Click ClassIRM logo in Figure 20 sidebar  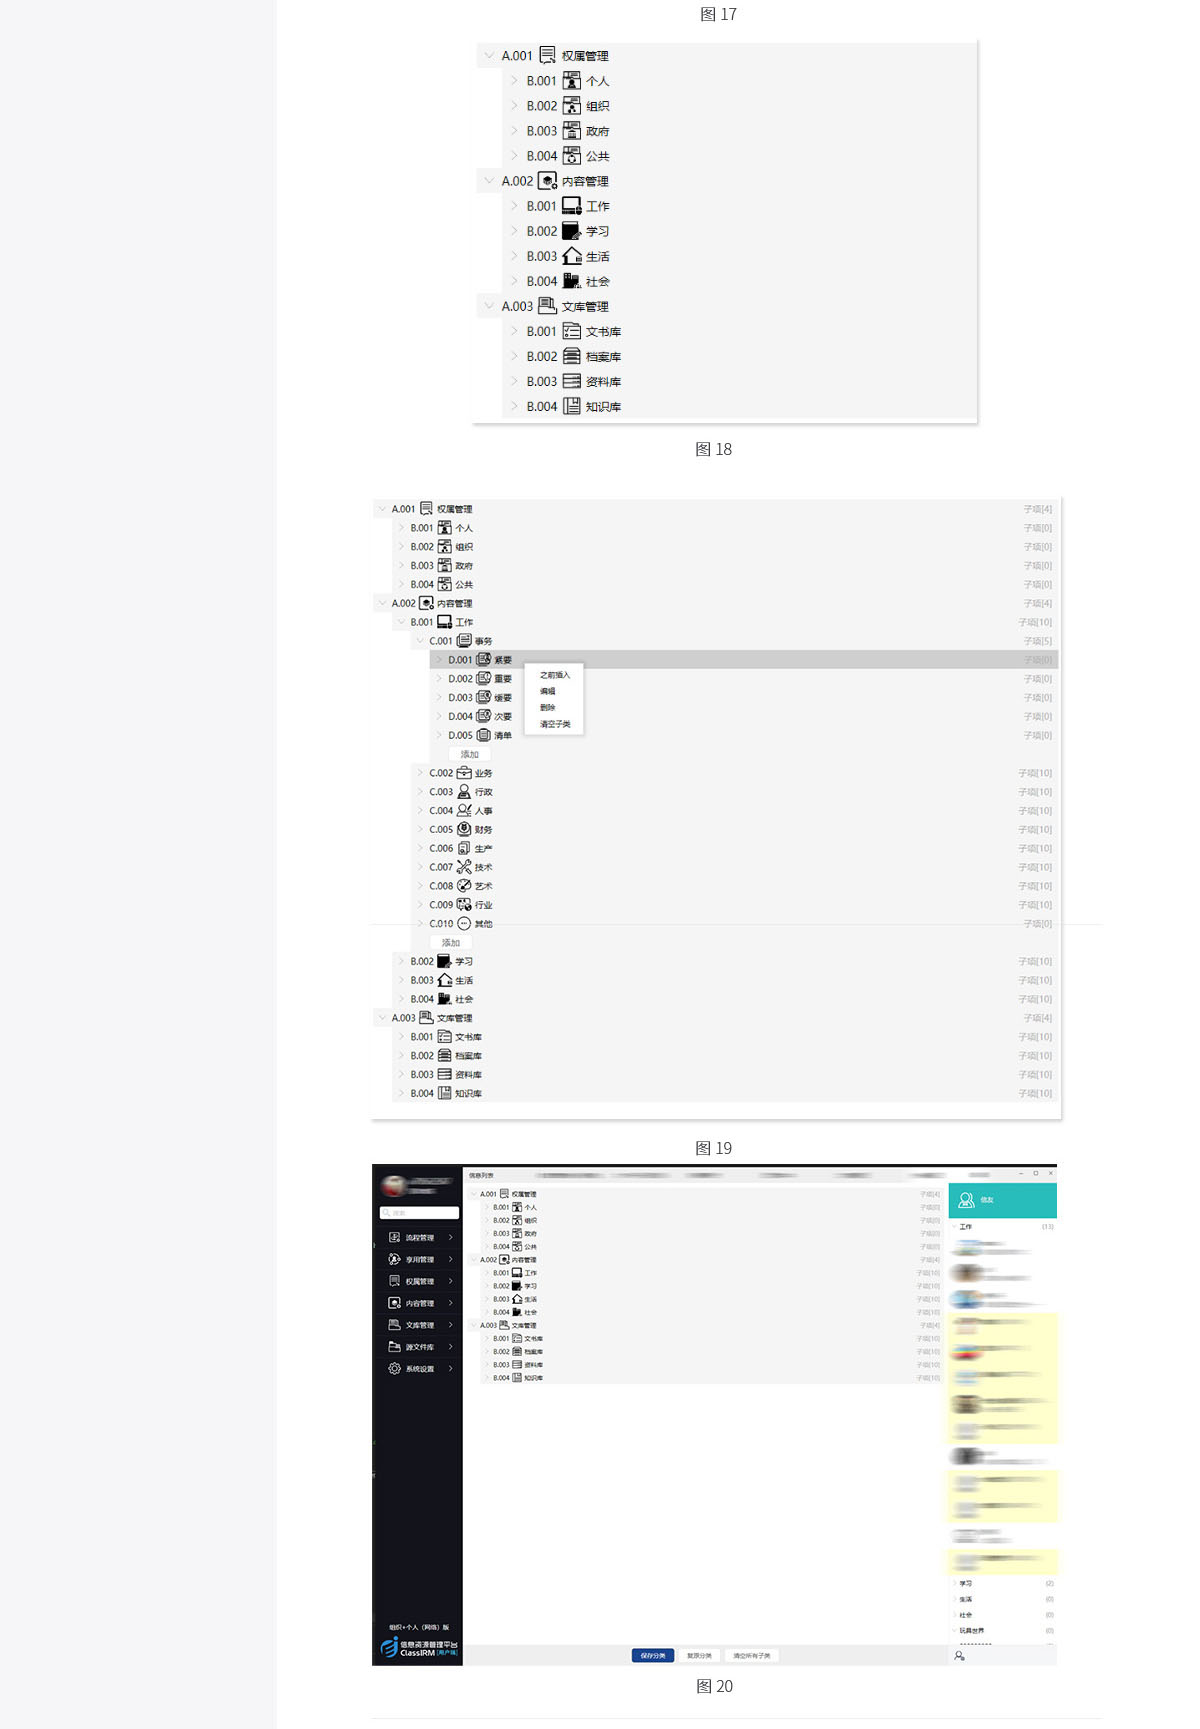tap(419, 1647)
